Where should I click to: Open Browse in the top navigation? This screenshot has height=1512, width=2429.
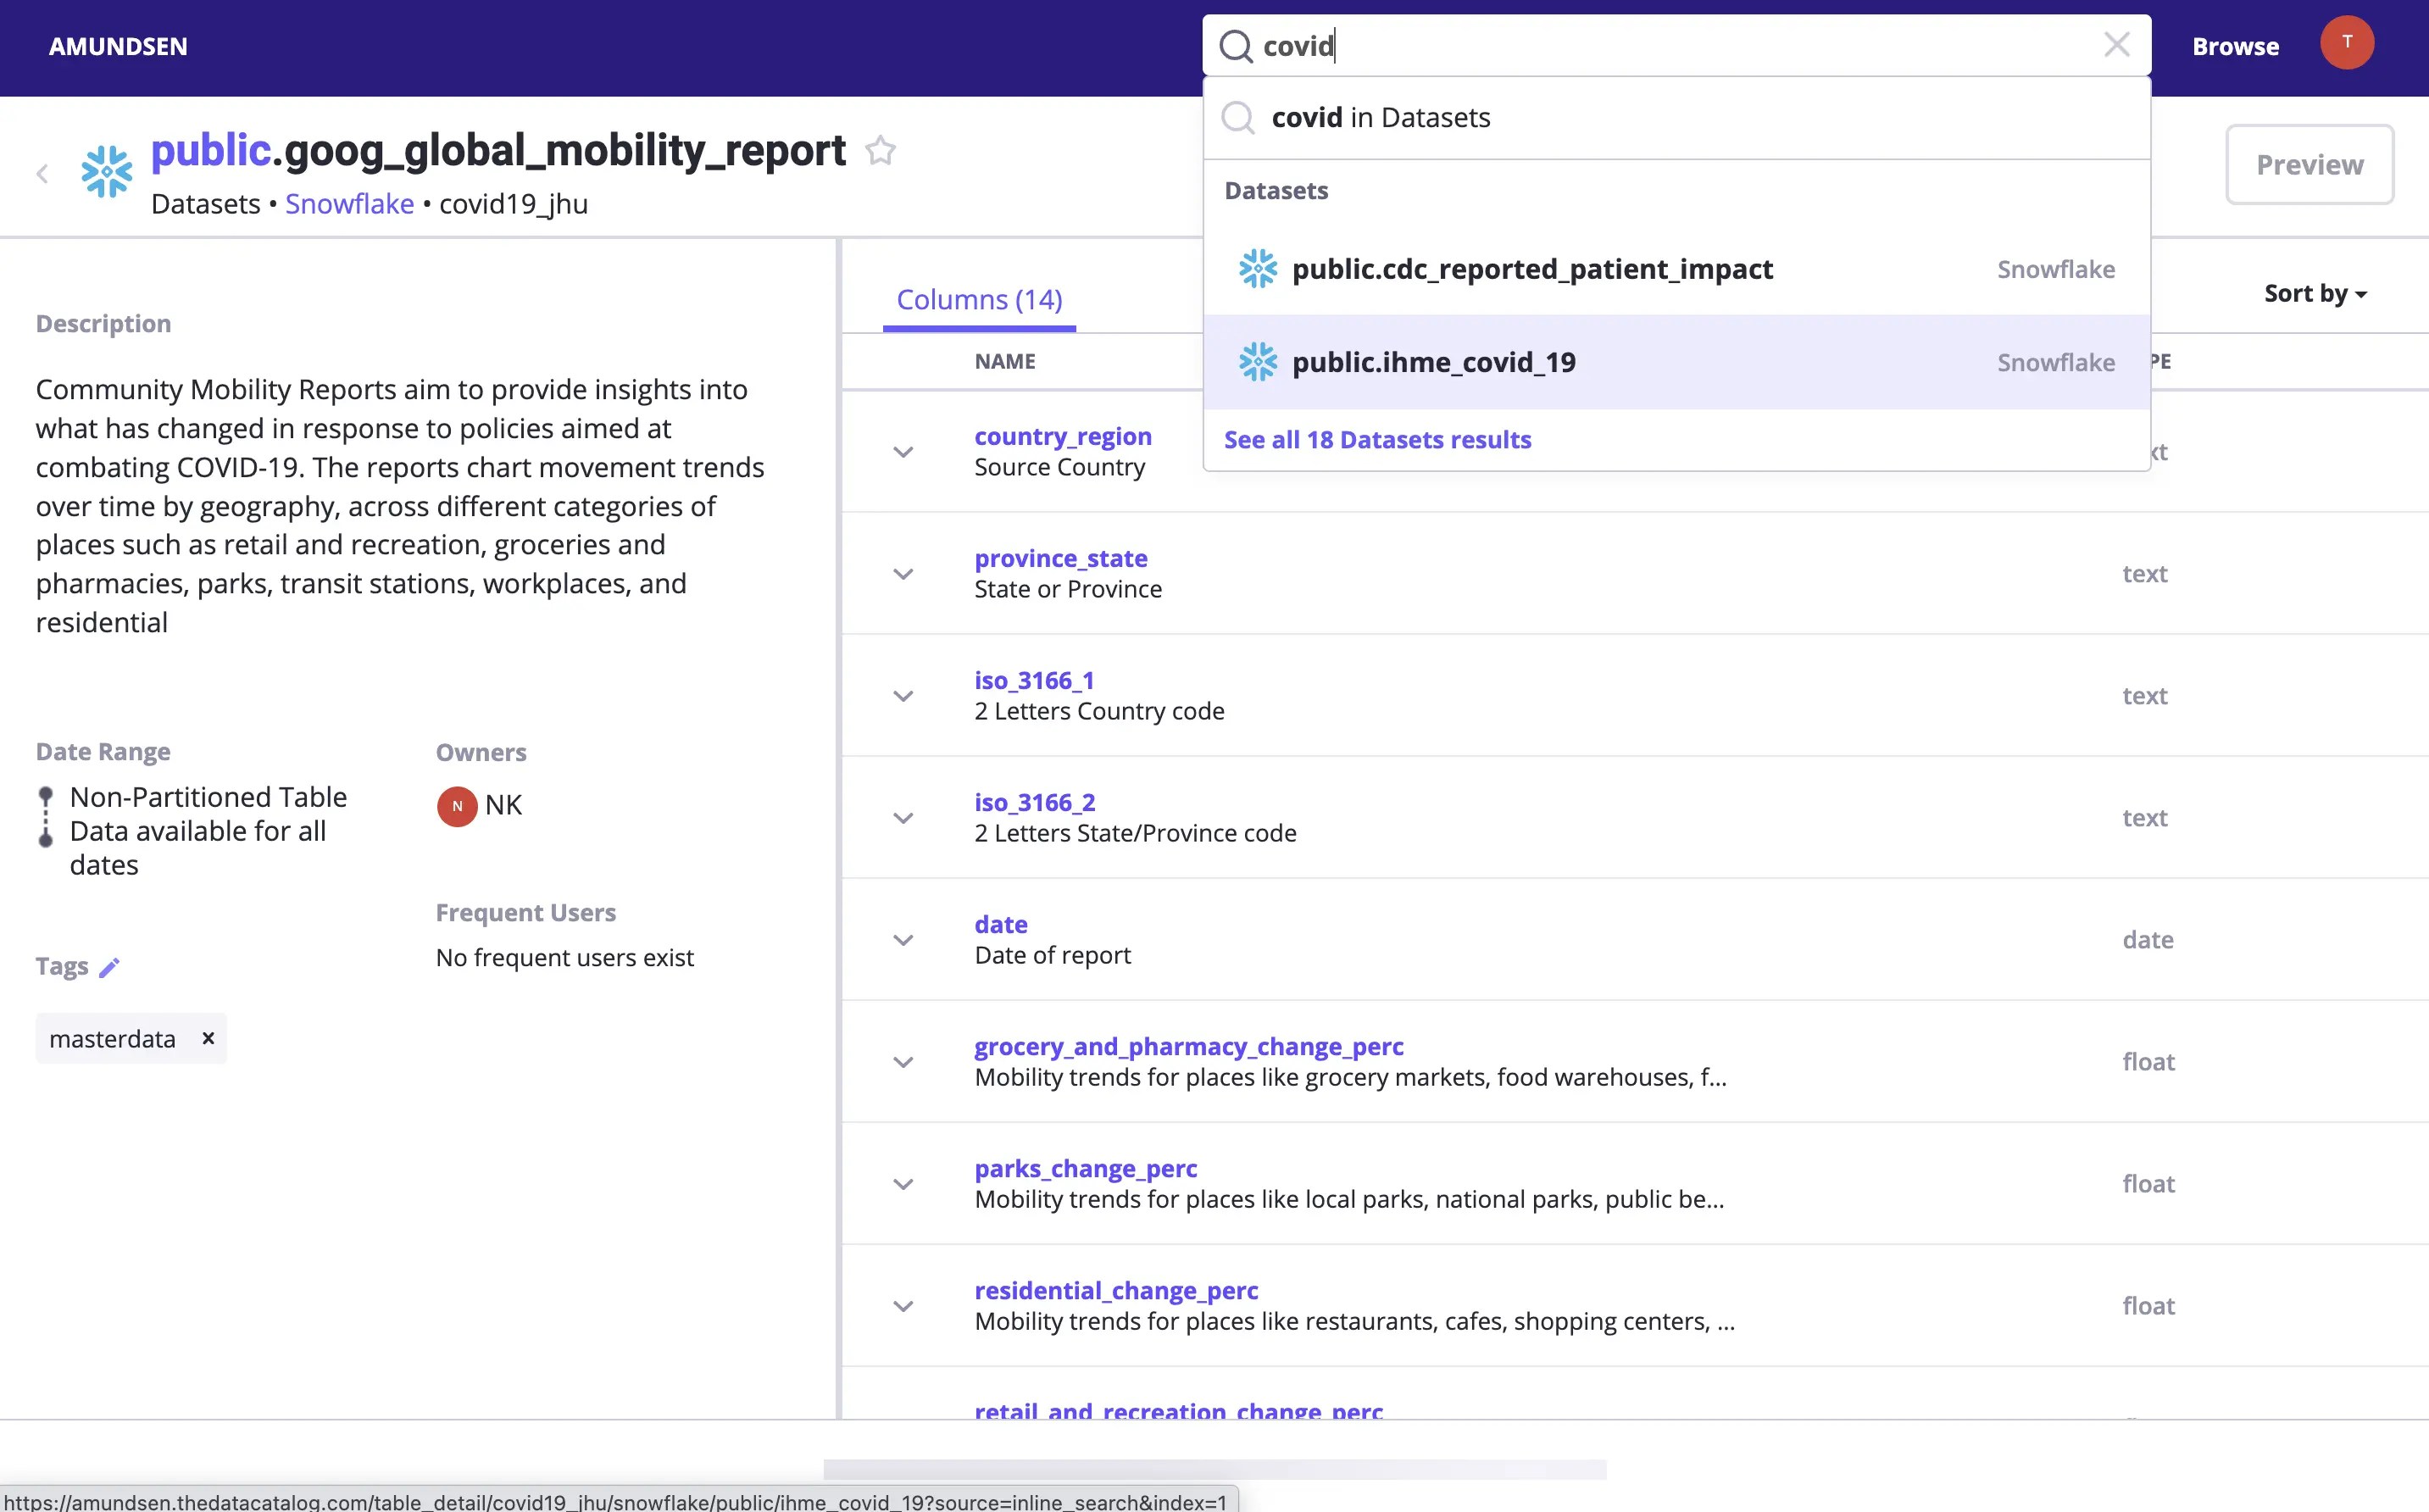2235,46
